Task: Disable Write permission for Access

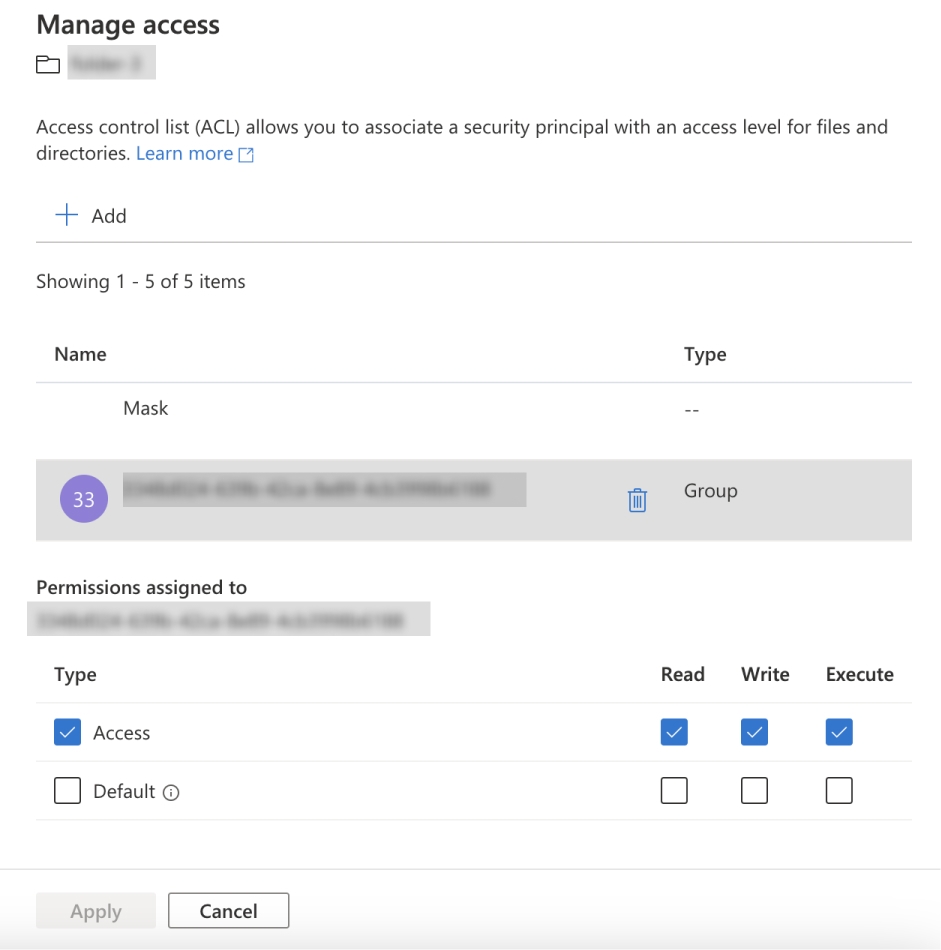Action: pyautogui.click(x=754, y=733)
